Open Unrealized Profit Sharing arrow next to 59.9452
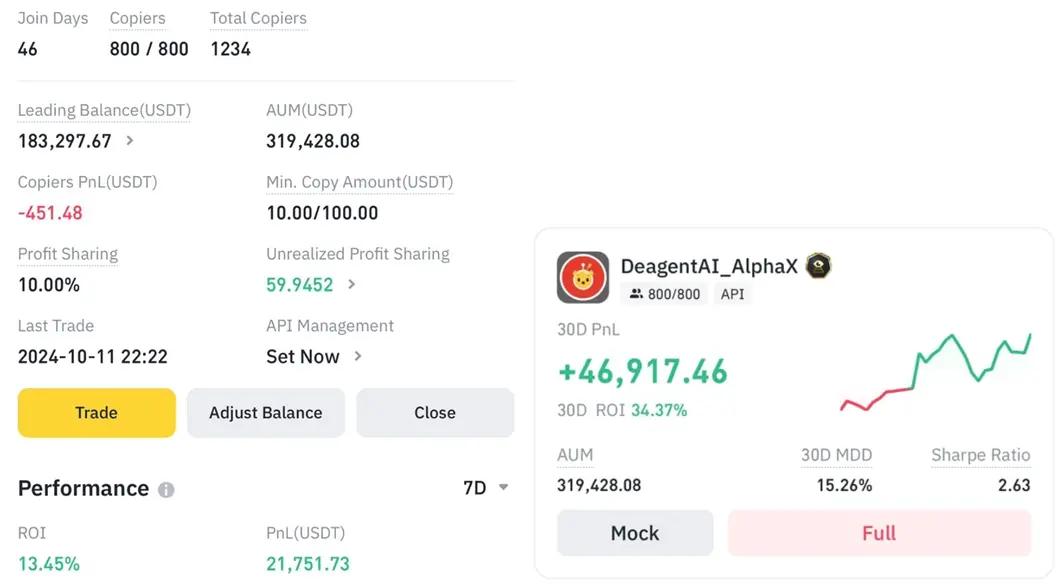This screenshot has height=584, width=1060. (x=351, y=285)
